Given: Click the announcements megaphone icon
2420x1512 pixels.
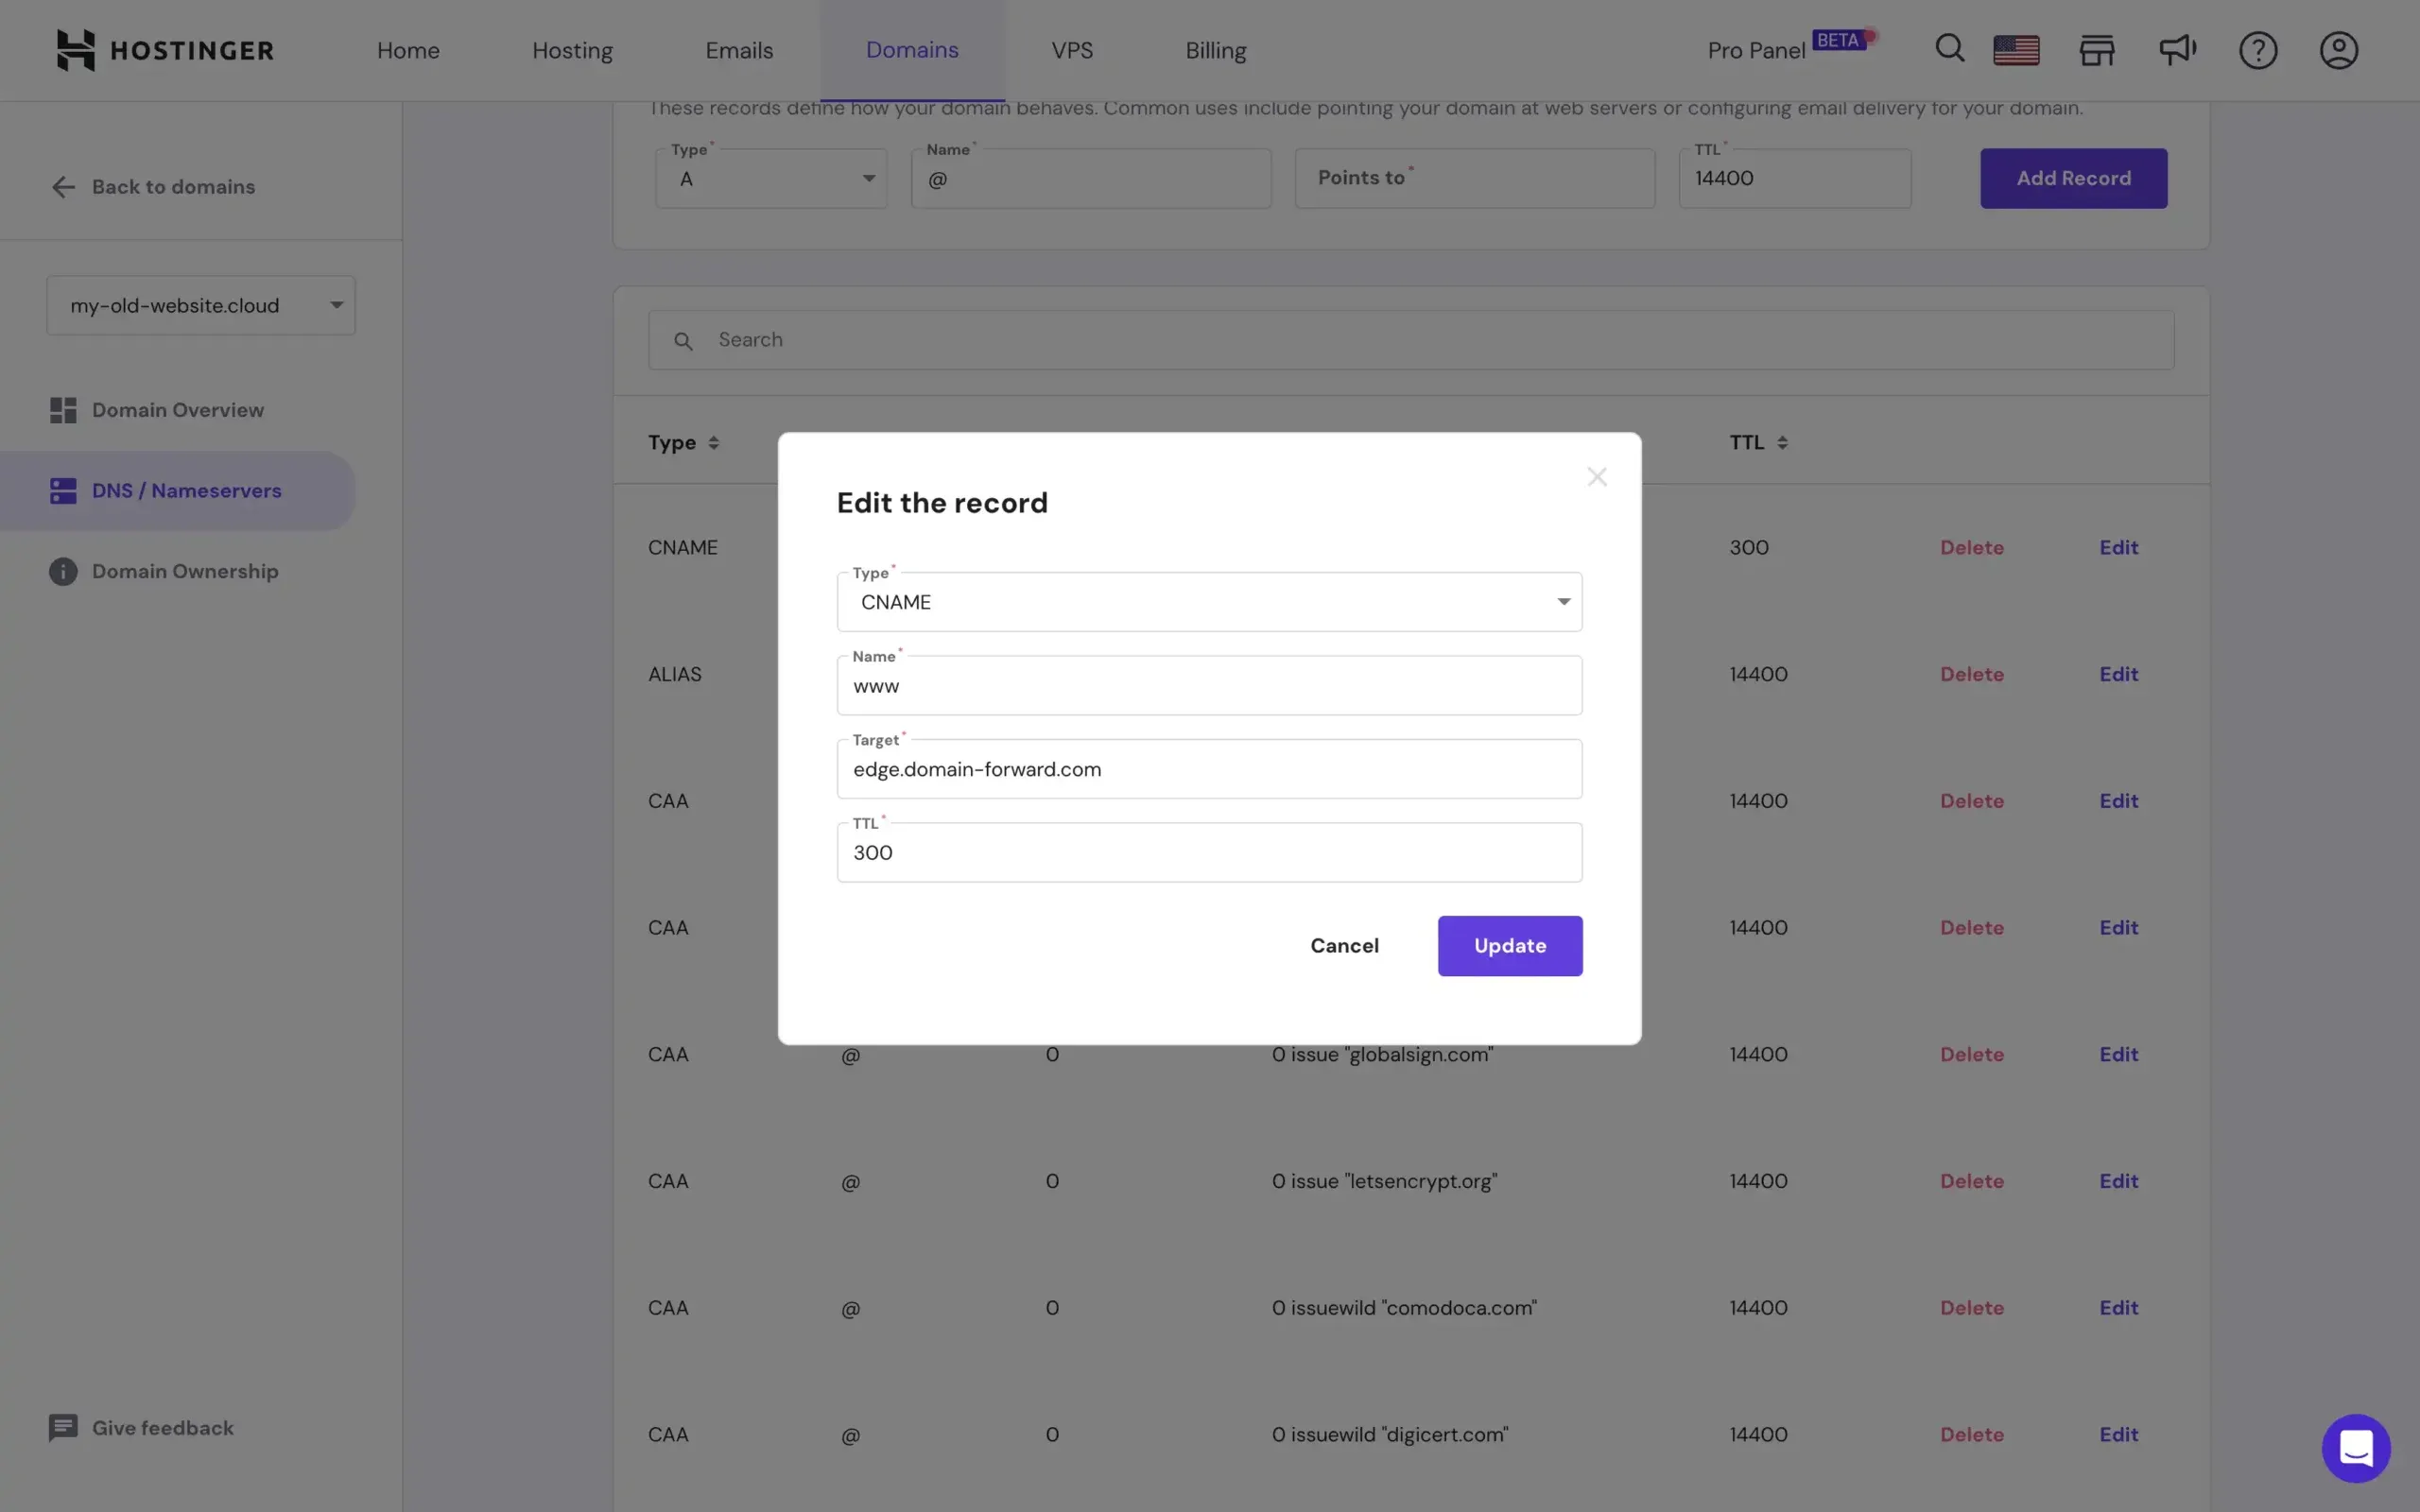Looking at the screenshot, I should [2177, 50].
